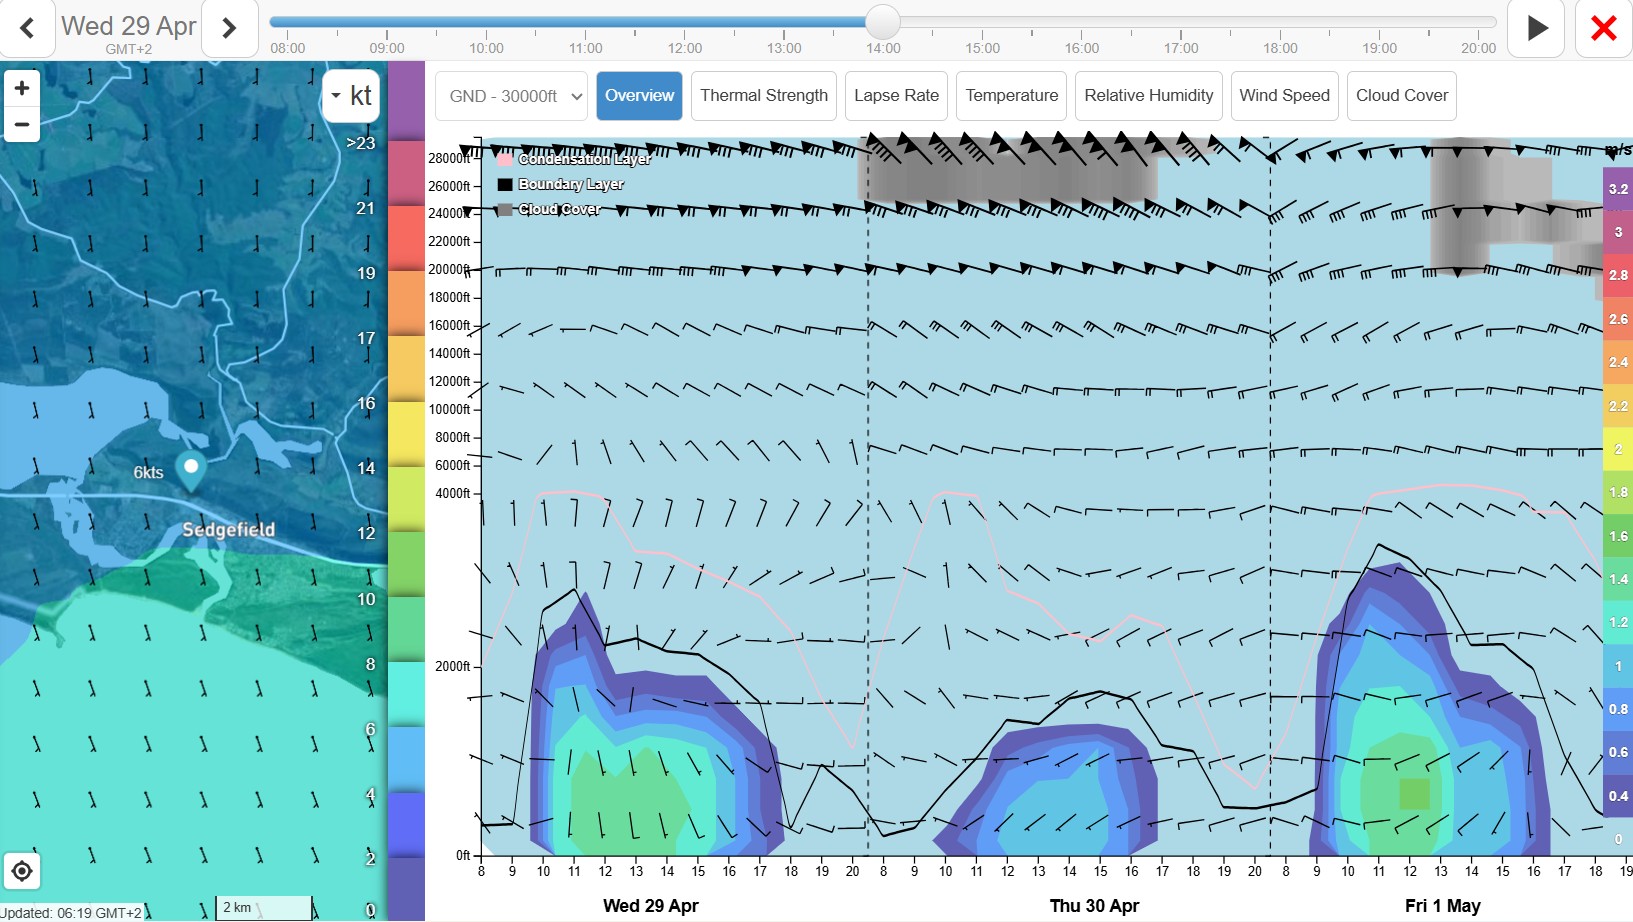The image size is (1633, 922).
Task: Switch to the Thermal Strength tab
Action: tap(763, 96)
